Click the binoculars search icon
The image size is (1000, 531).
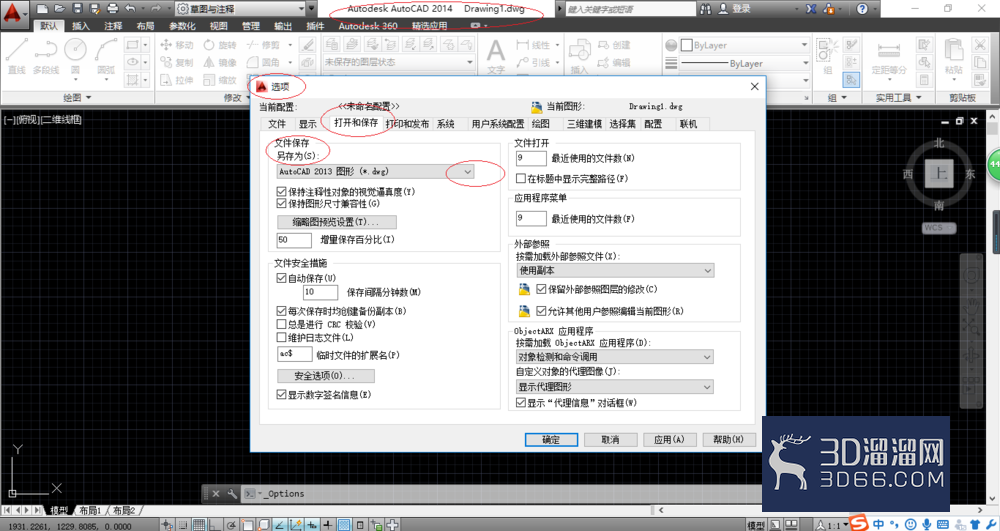coord(705,9)
